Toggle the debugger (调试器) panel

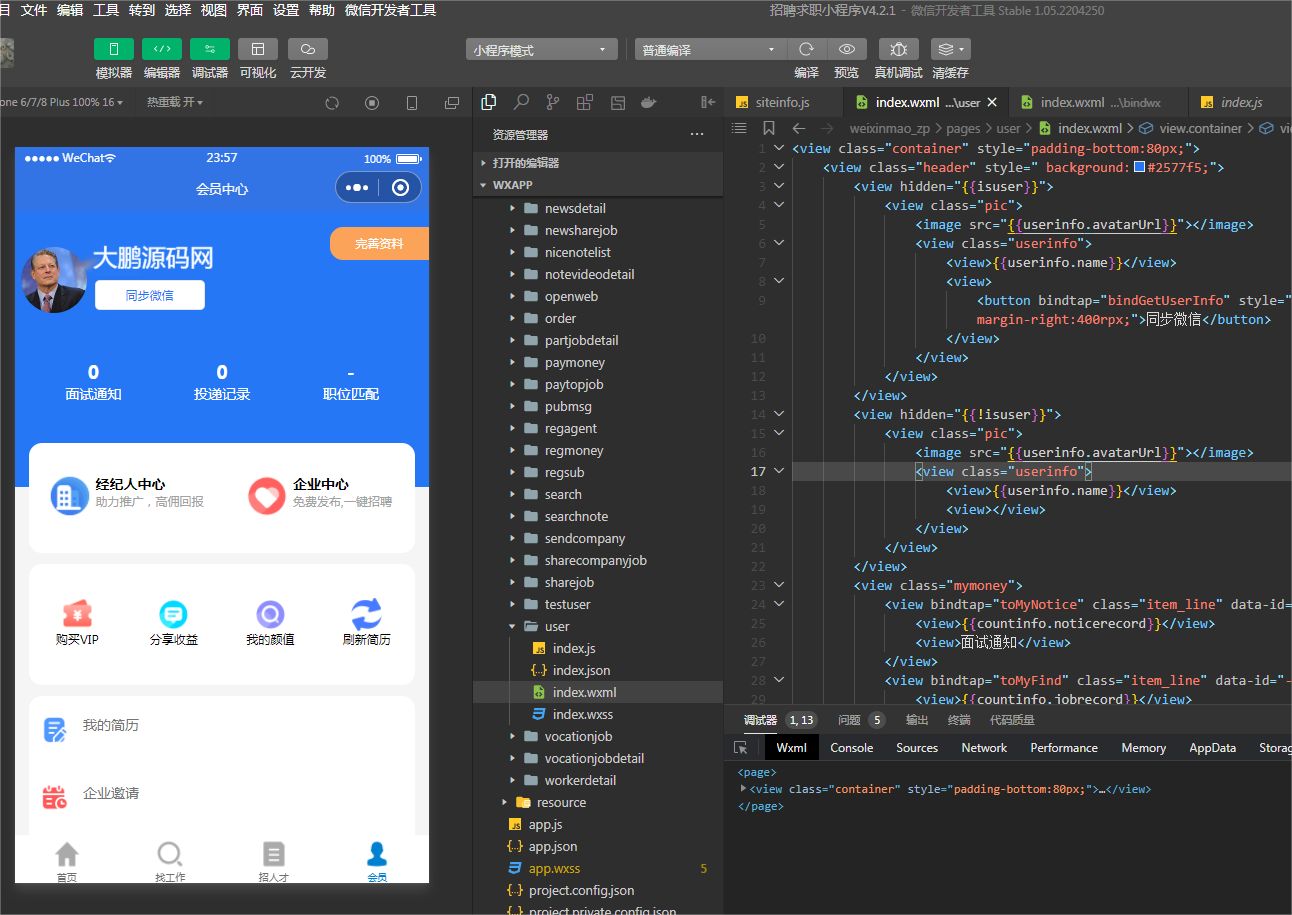click(x=210, y=49)
